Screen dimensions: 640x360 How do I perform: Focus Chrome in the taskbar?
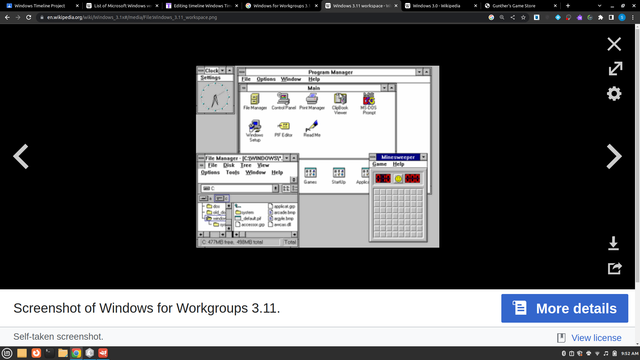click(x=76, y=353)
